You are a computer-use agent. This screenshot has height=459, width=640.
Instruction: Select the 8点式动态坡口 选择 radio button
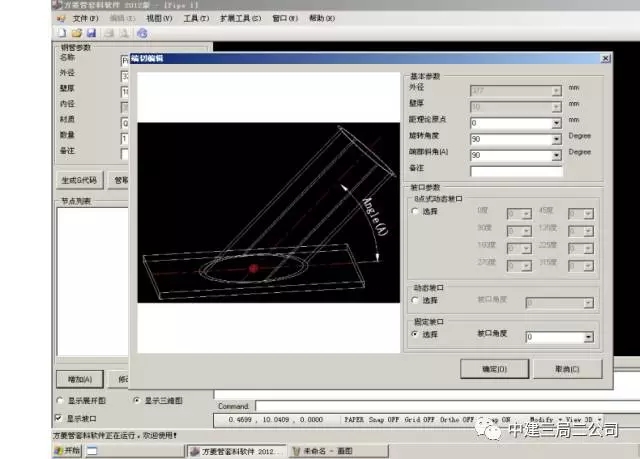416,212
